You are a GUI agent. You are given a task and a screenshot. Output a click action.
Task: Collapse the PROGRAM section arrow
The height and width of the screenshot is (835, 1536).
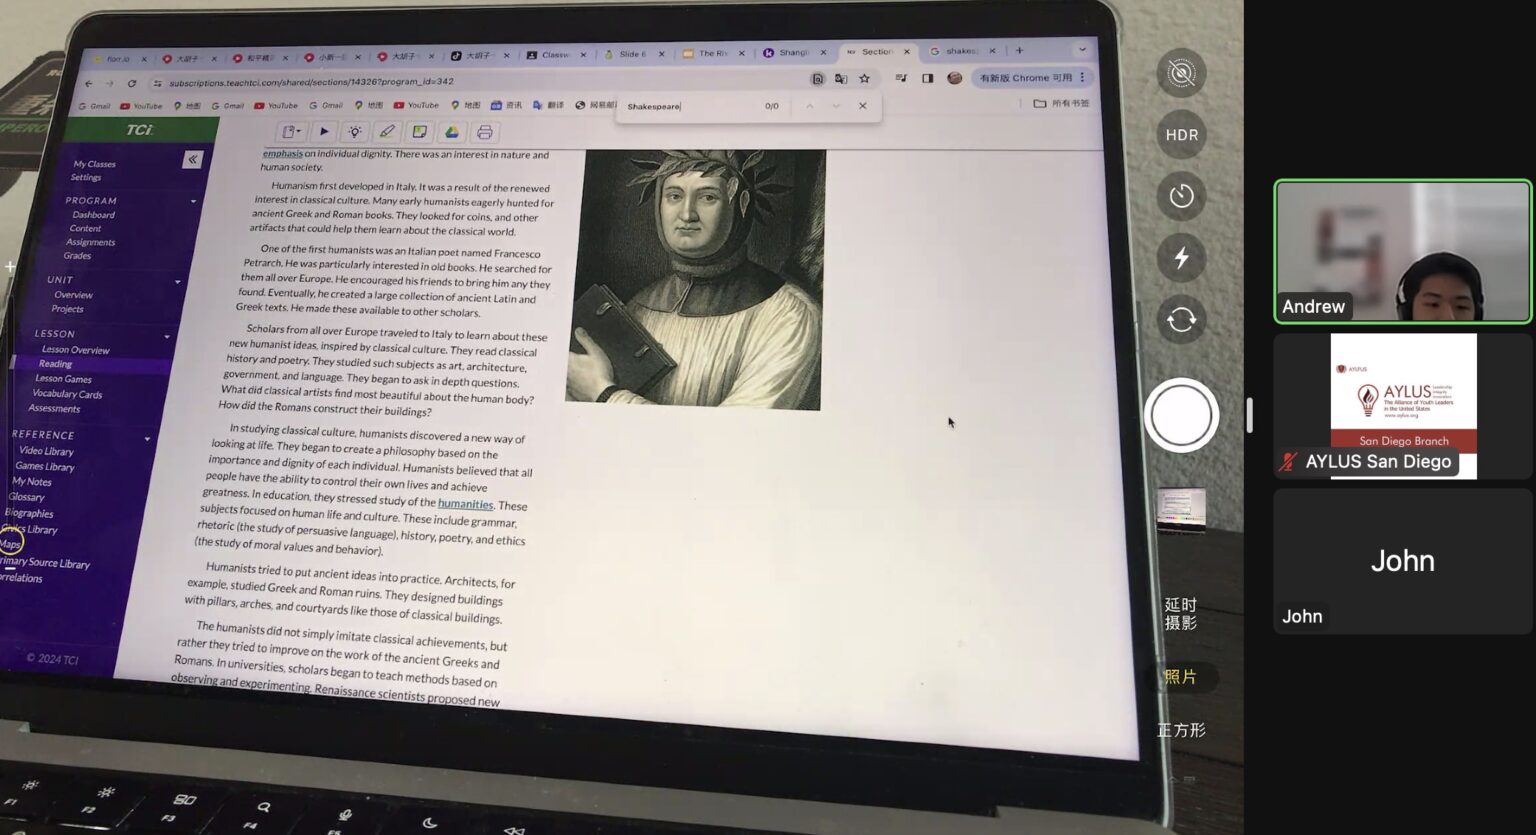(193, 201)
